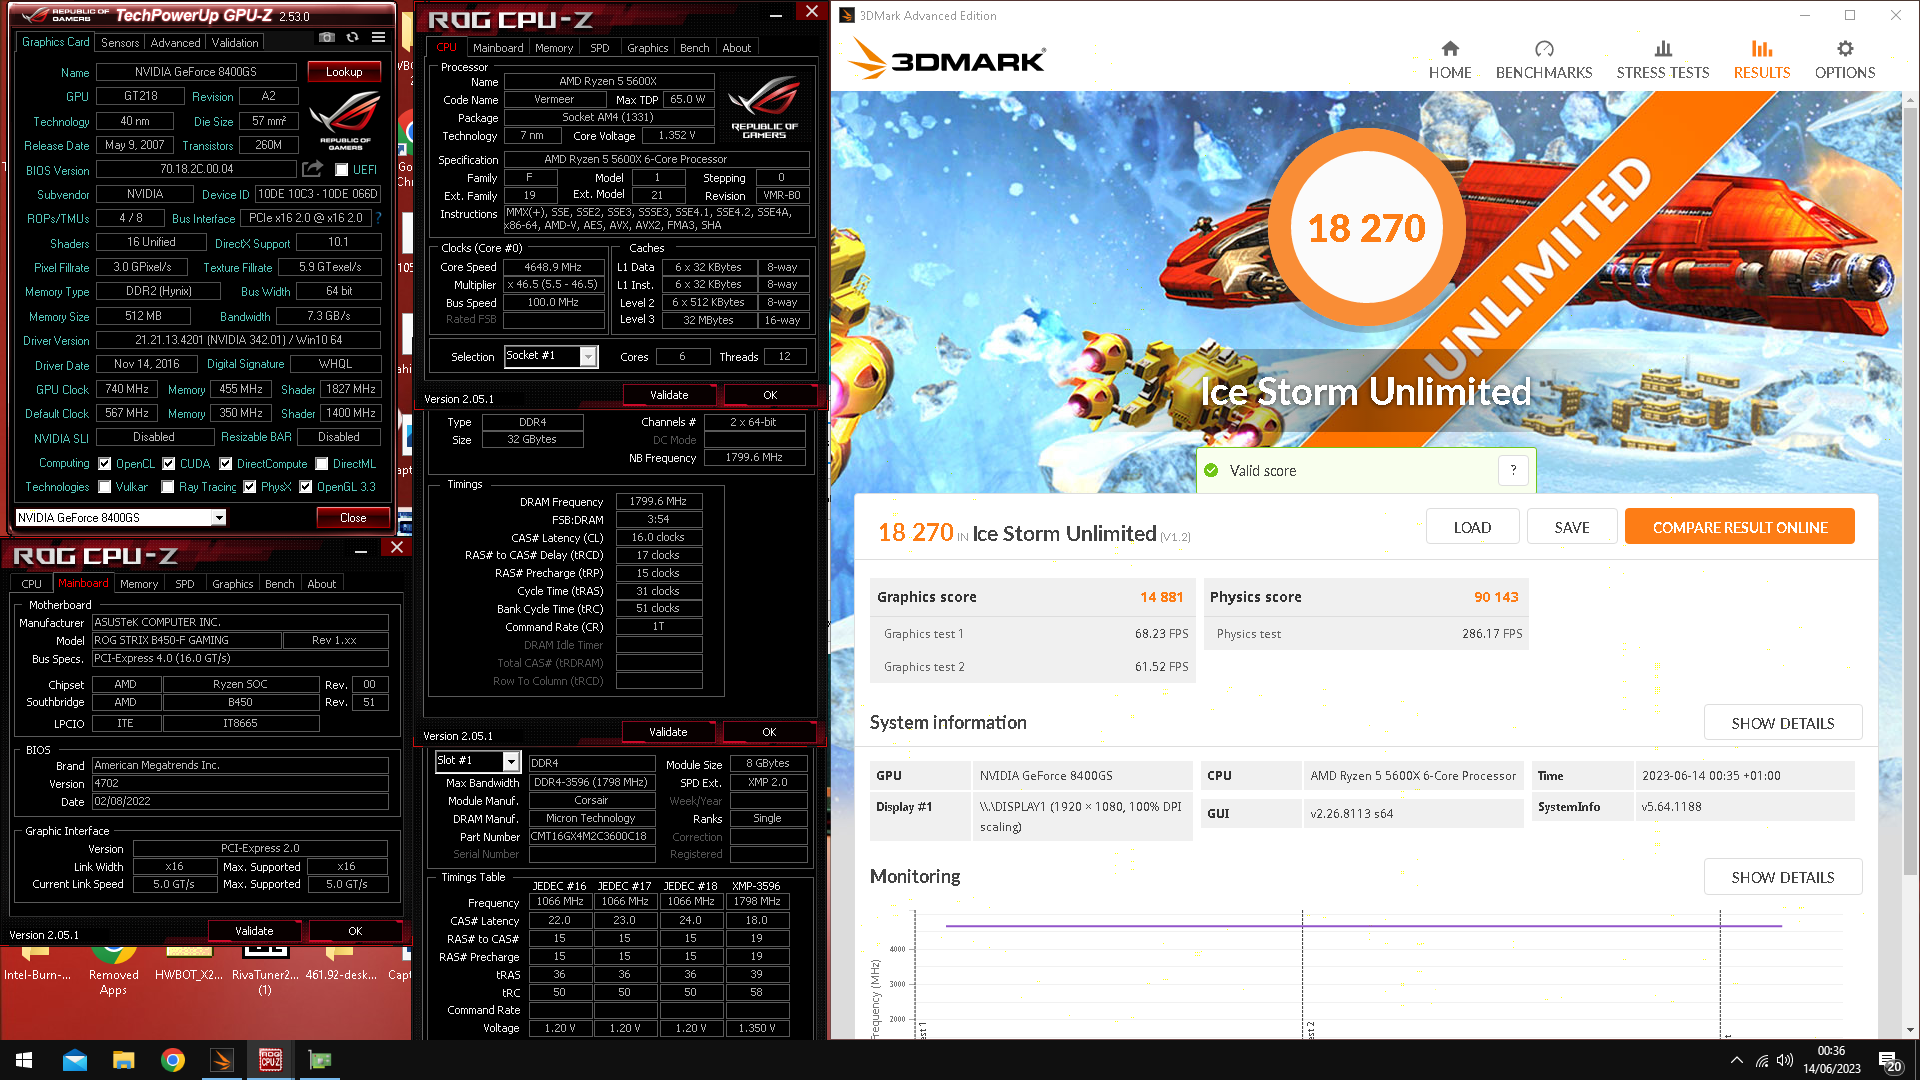
Task: Toggle the Vulkan checkbox
Action: [x=105, y=487]
